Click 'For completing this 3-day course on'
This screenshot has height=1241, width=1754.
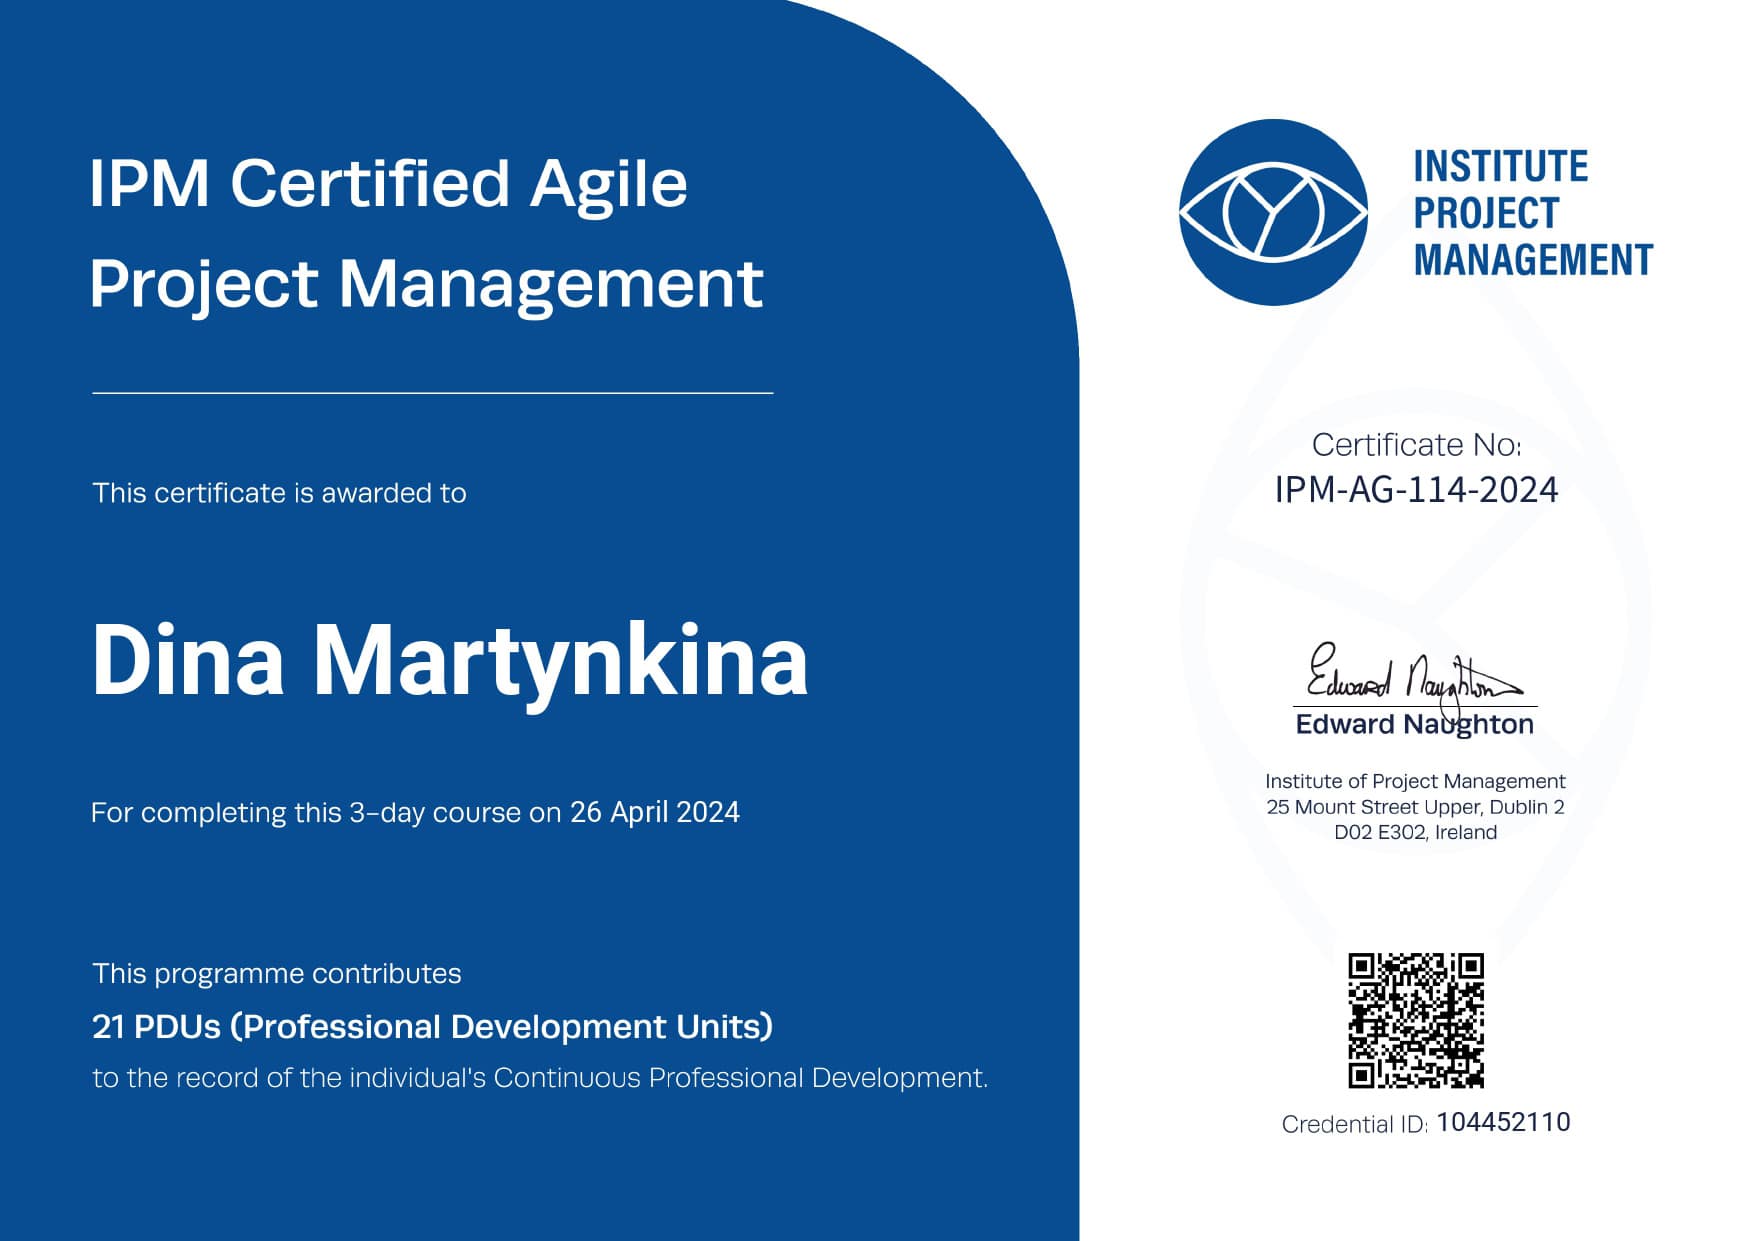pyautogui.click(x=326, y=812)
